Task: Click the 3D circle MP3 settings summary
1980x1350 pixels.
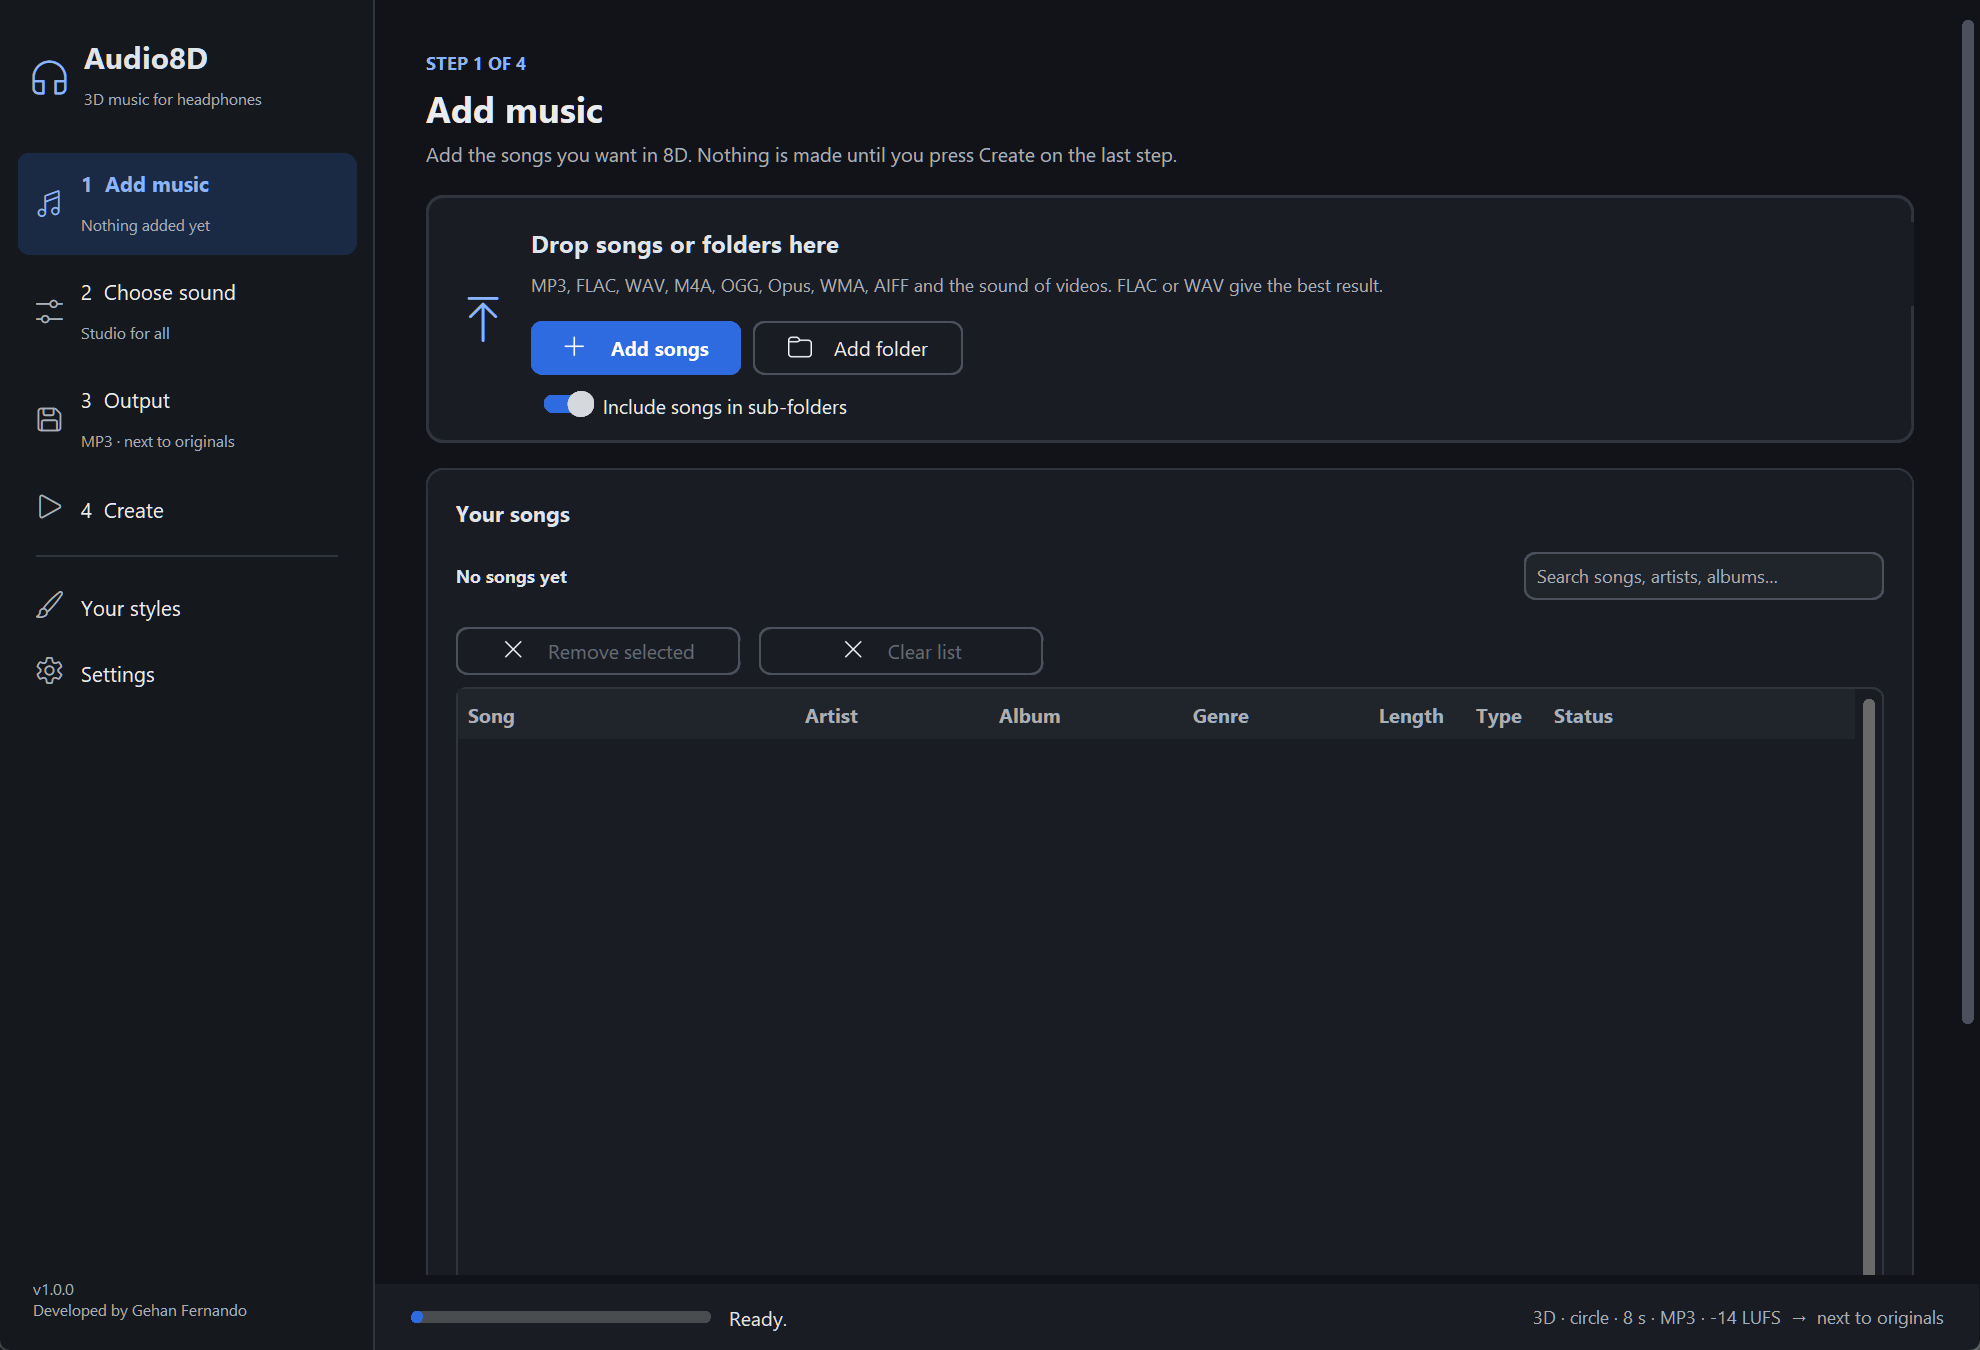Action: 1738,1318
